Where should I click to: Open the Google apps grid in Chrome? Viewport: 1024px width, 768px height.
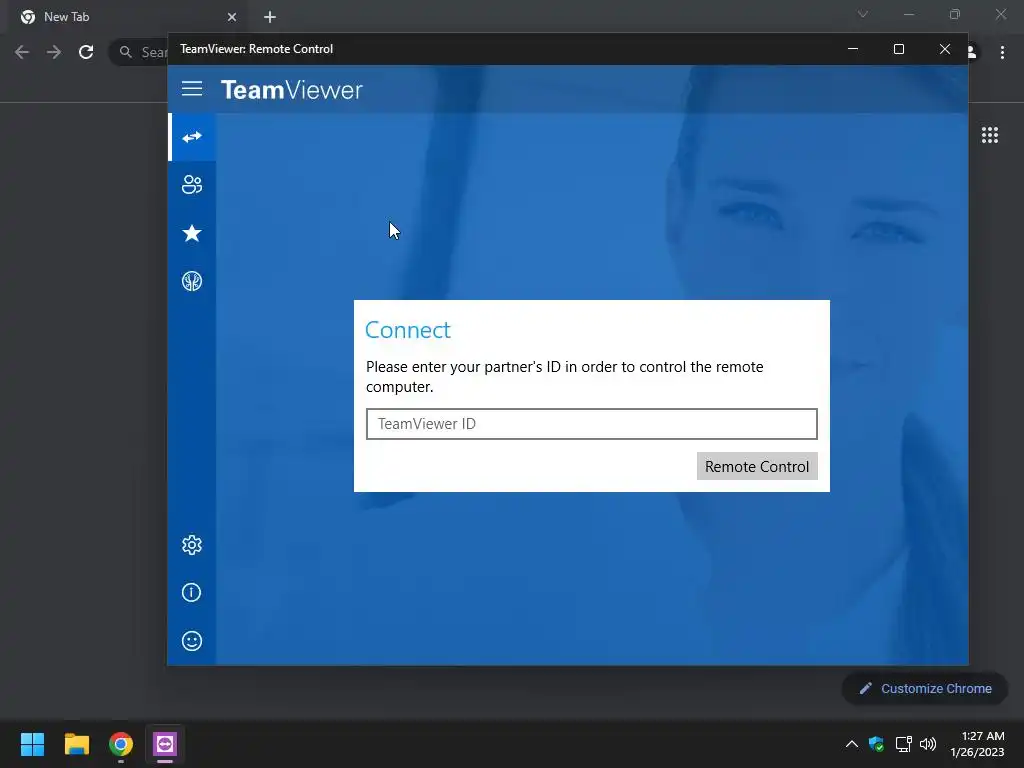click(x=990, y=135)
